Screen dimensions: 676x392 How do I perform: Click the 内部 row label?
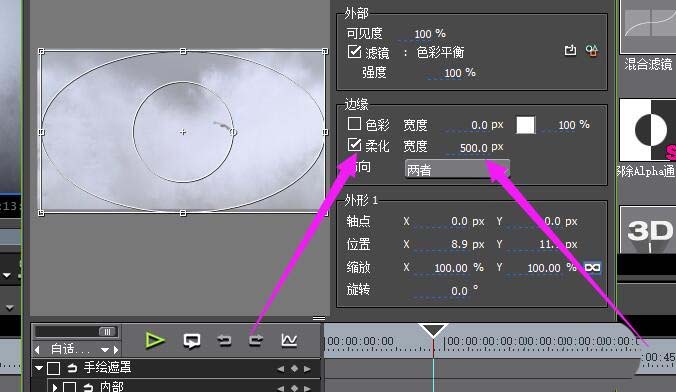[112, 387]
